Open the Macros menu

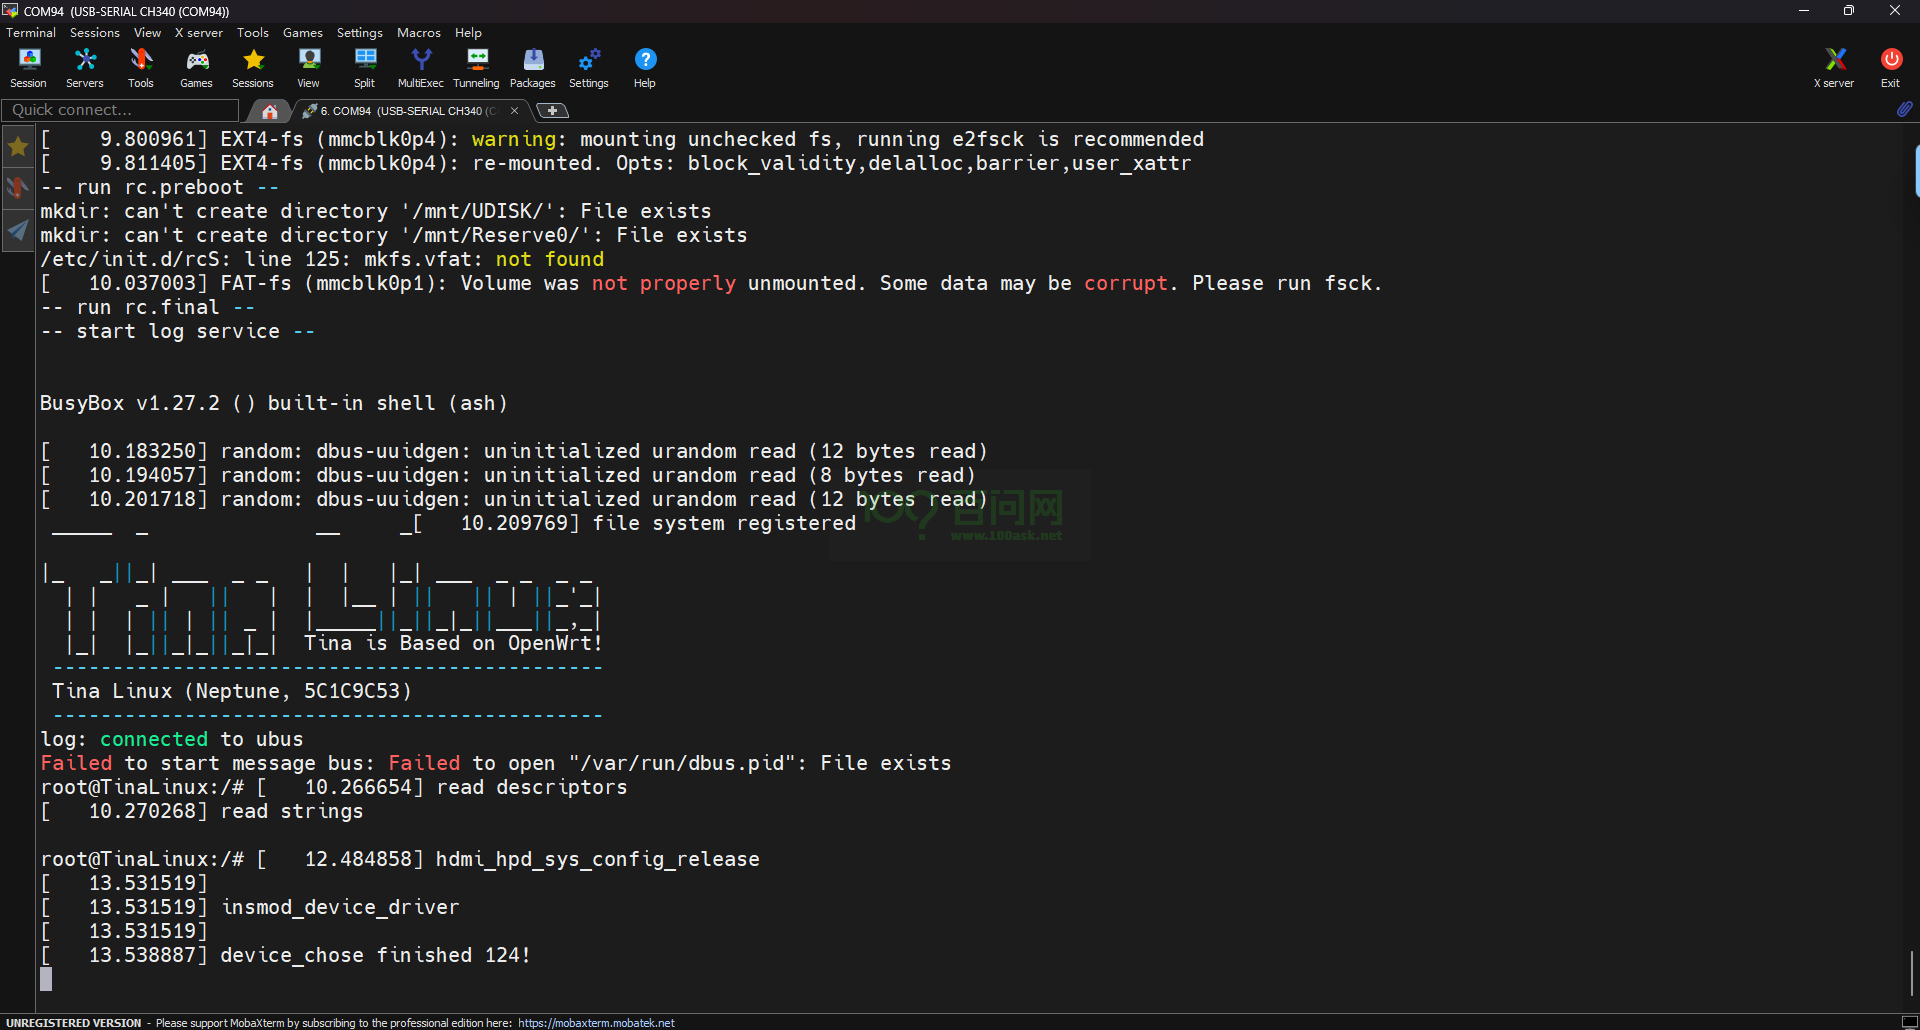pyautogui.click(x=418, y=33)
